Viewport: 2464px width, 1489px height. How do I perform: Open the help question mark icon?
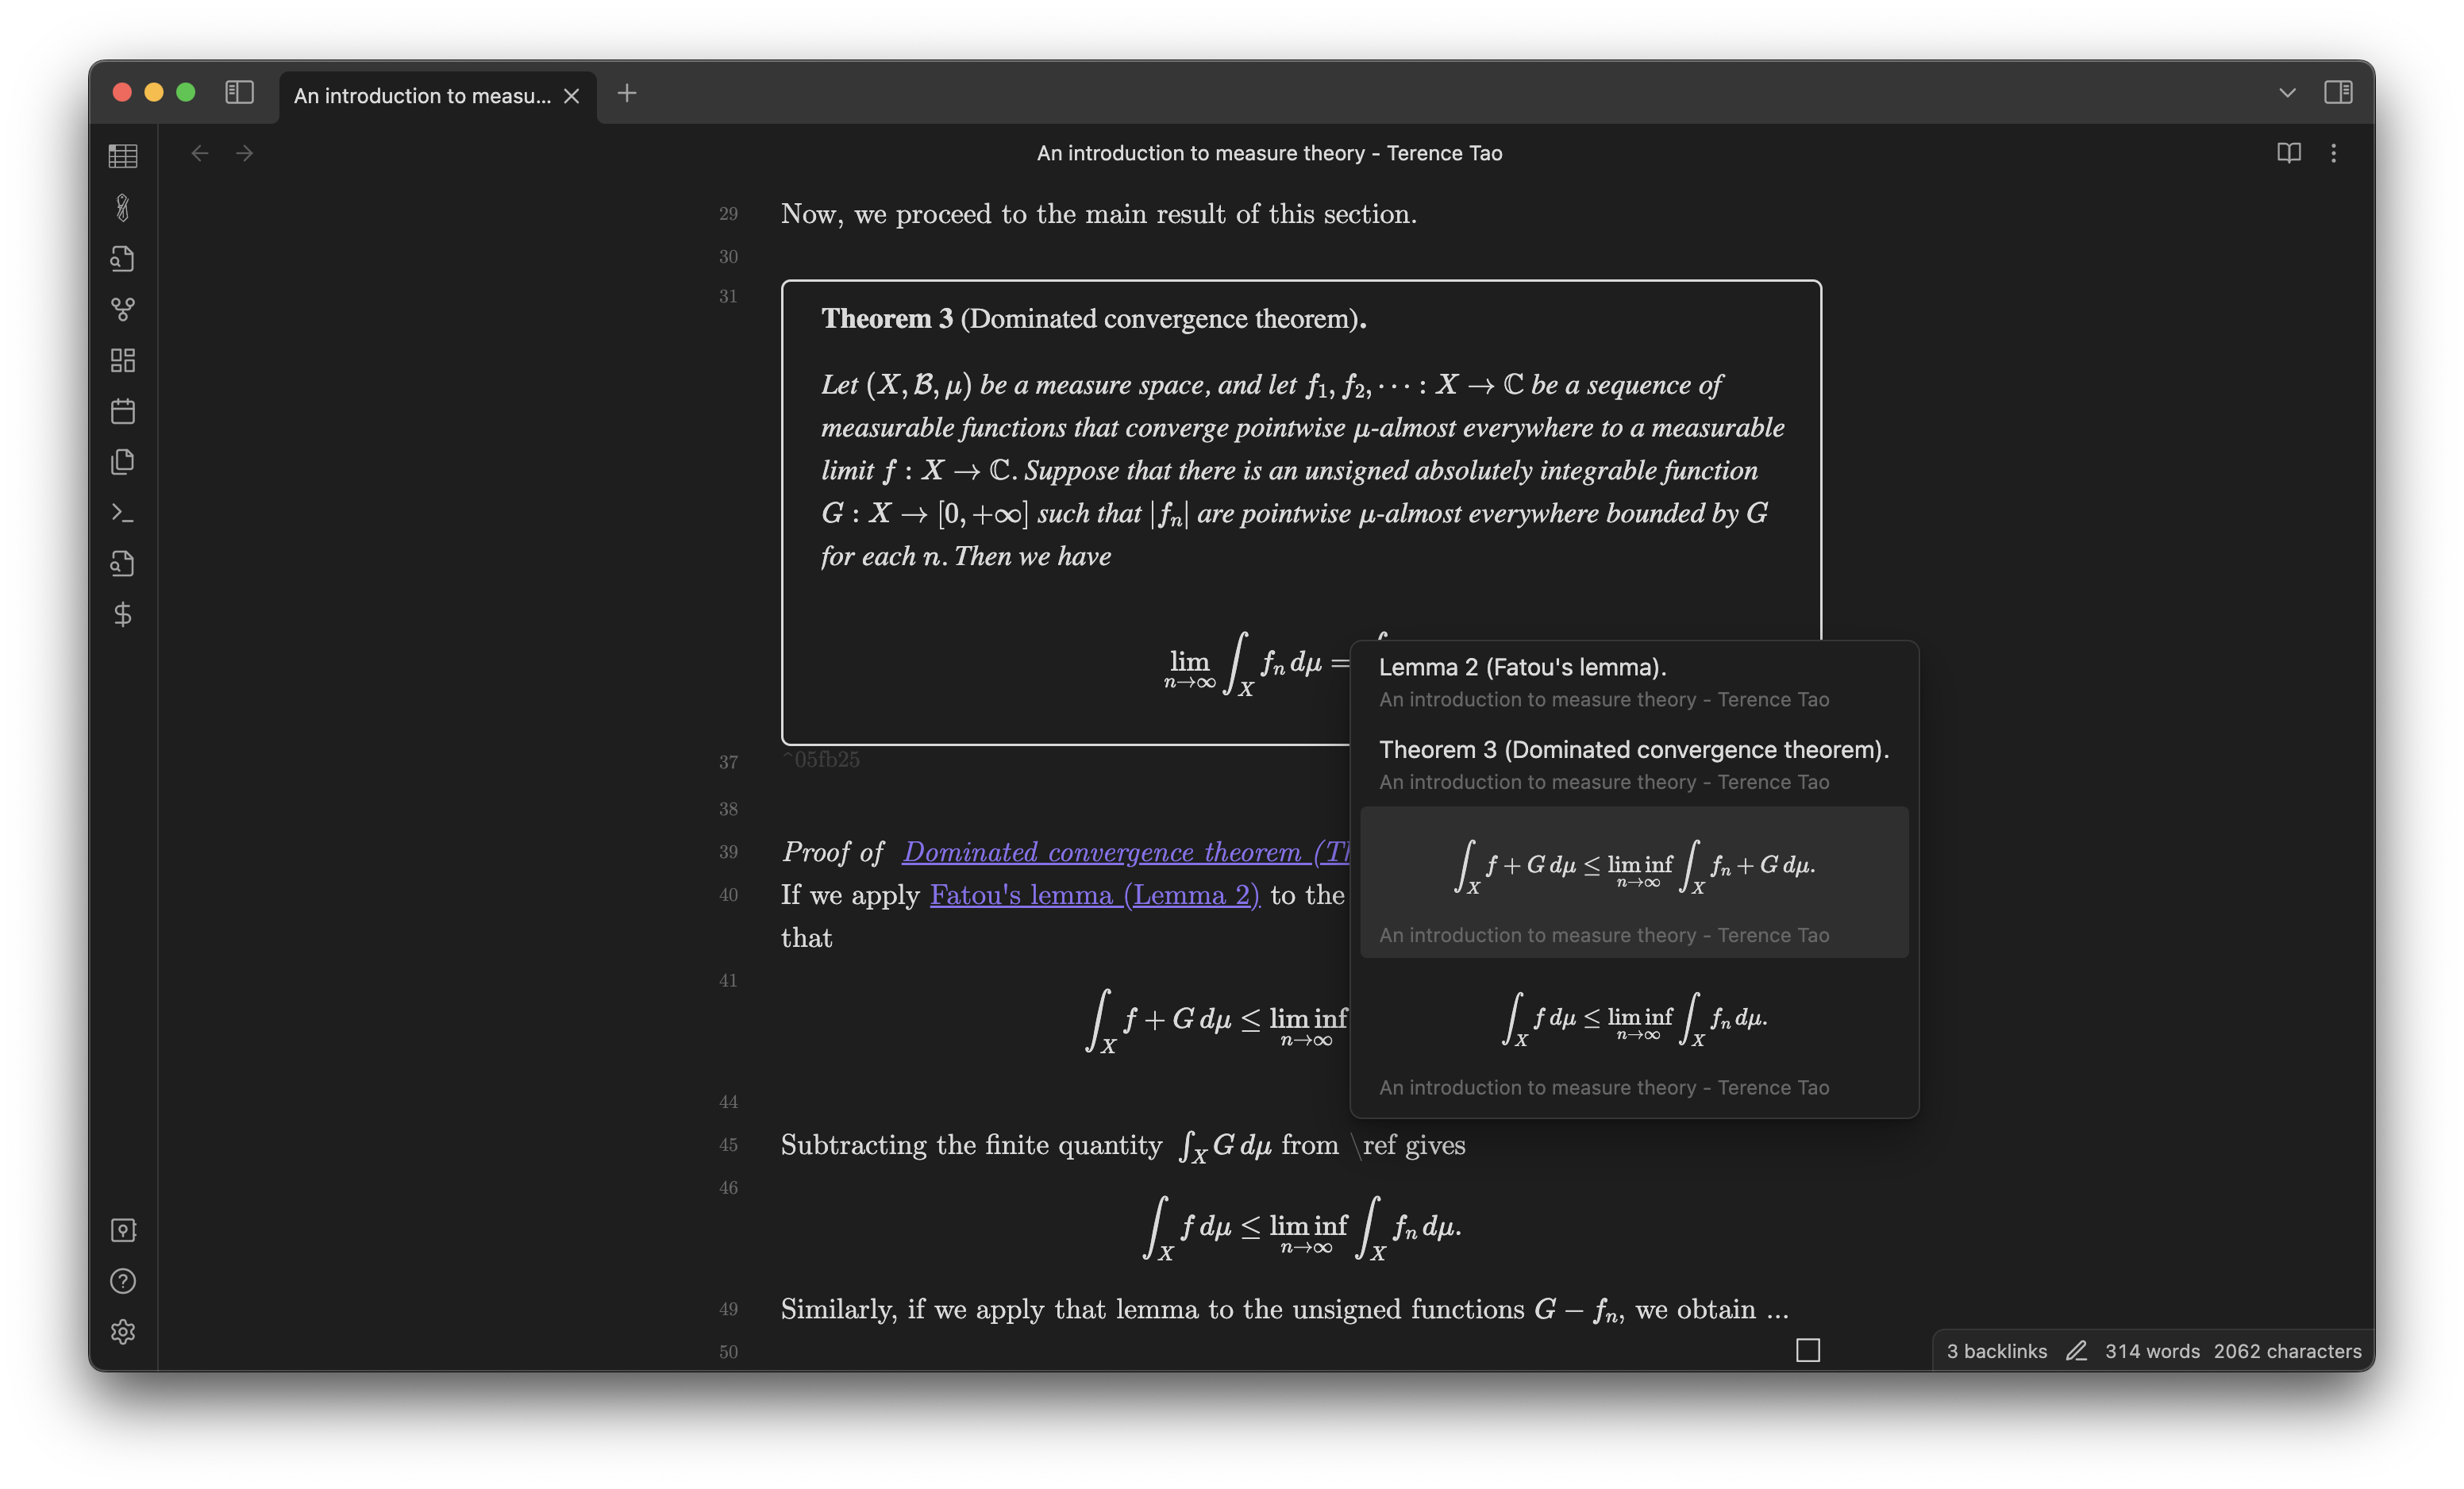tap(123, 1281)
